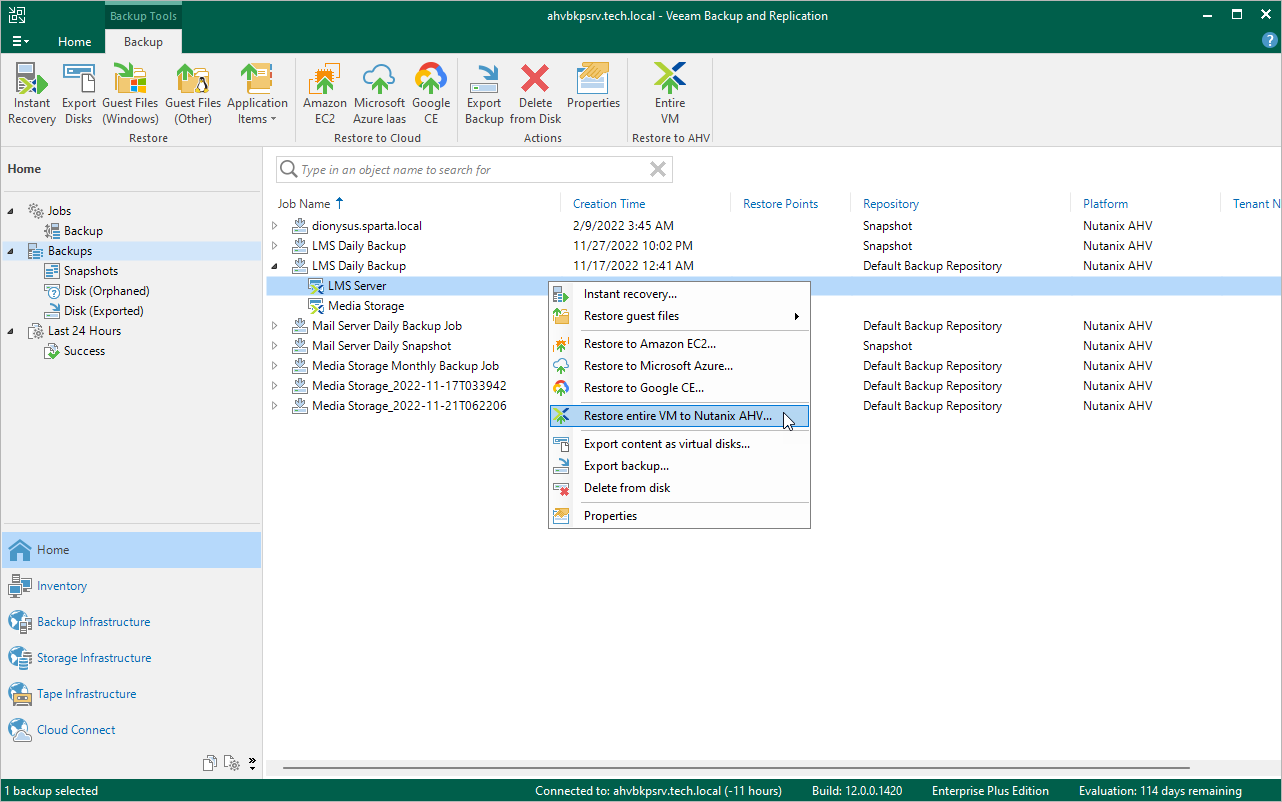
Task: Choose Restore to Amazon EC2 menu item
Action: [x=679, y=344]
